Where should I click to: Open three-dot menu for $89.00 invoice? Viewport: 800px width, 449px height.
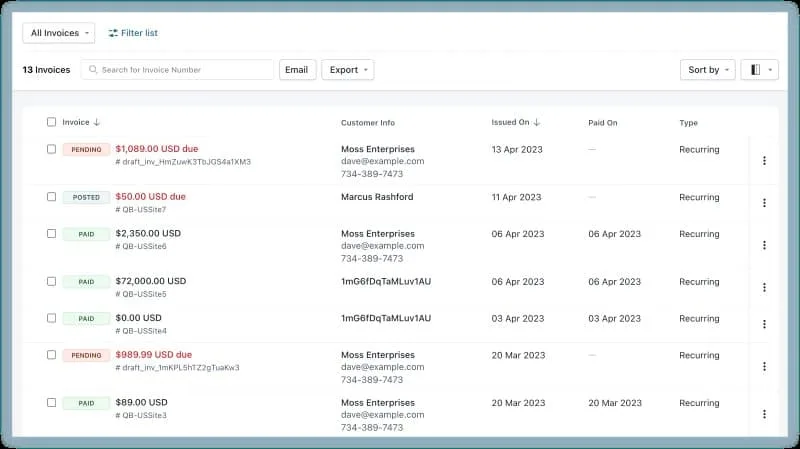pyautogui.click(x=764, y=414)
